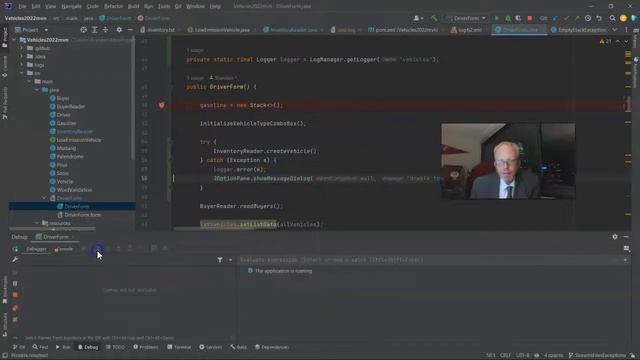Click the Git update project arrow icon
640x360 pixels.
point(555,18)
